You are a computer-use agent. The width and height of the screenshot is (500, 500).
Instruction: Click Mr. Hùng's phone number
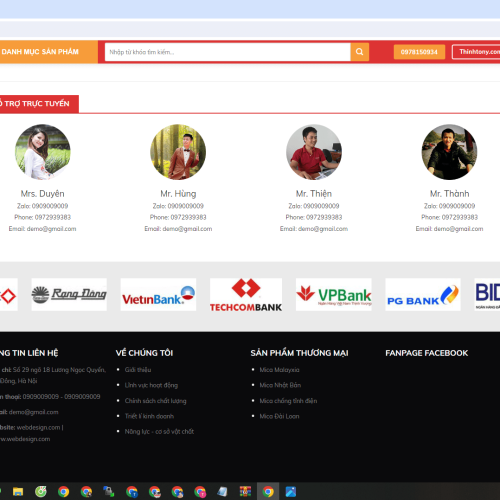pyautogui.click(x=189, y=217)
